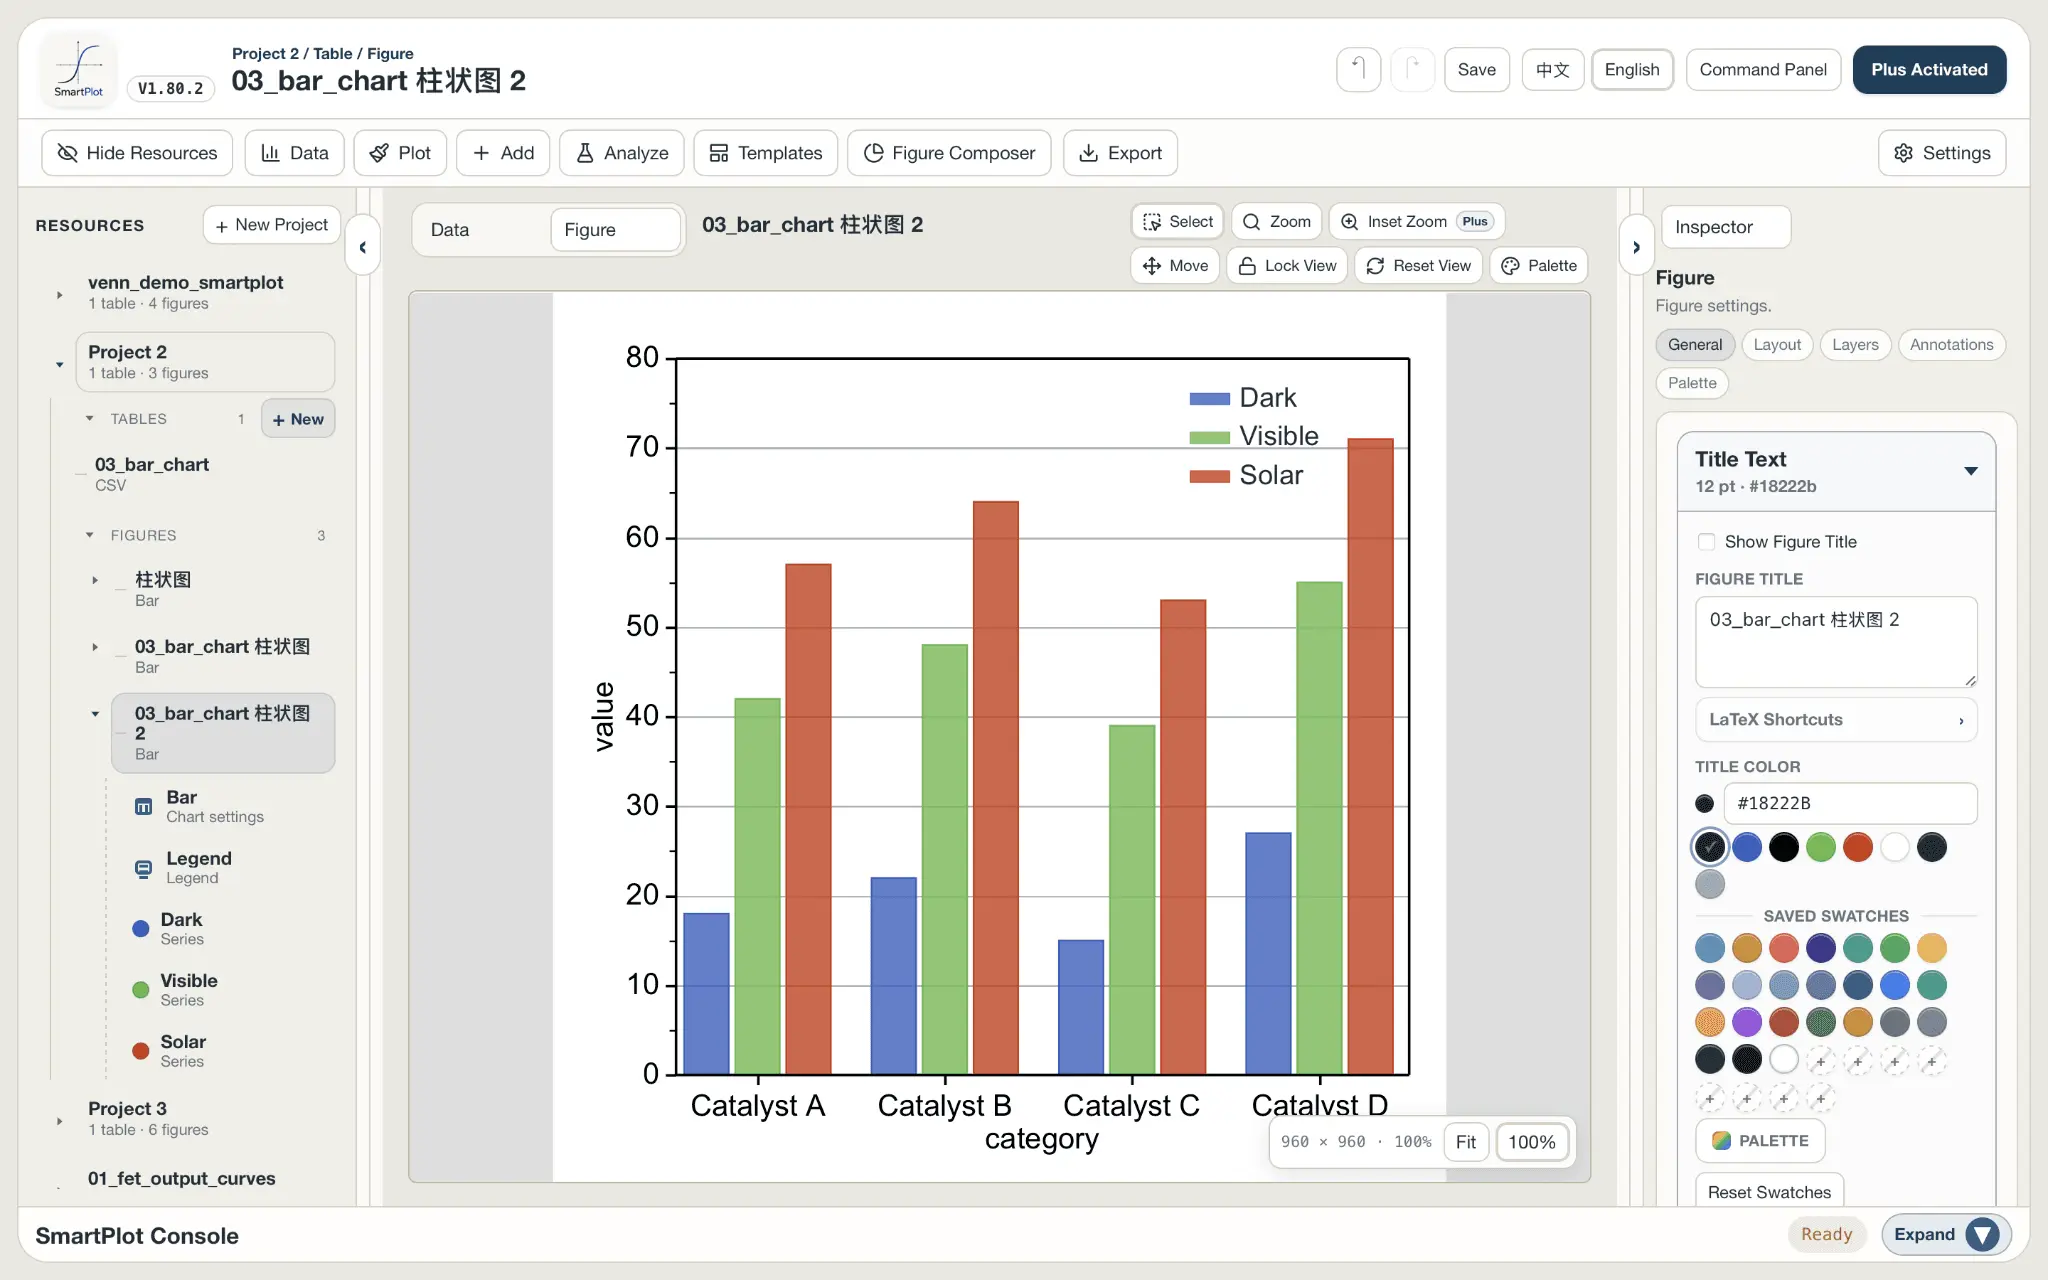Click the Figure Title text area

point(1836,642)
